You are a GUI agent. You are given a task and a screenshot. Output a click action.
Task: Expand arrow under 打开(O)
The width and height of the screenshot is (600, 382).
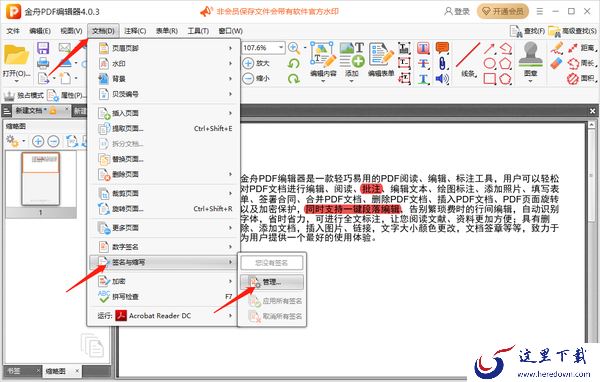[x=16, y=81]
